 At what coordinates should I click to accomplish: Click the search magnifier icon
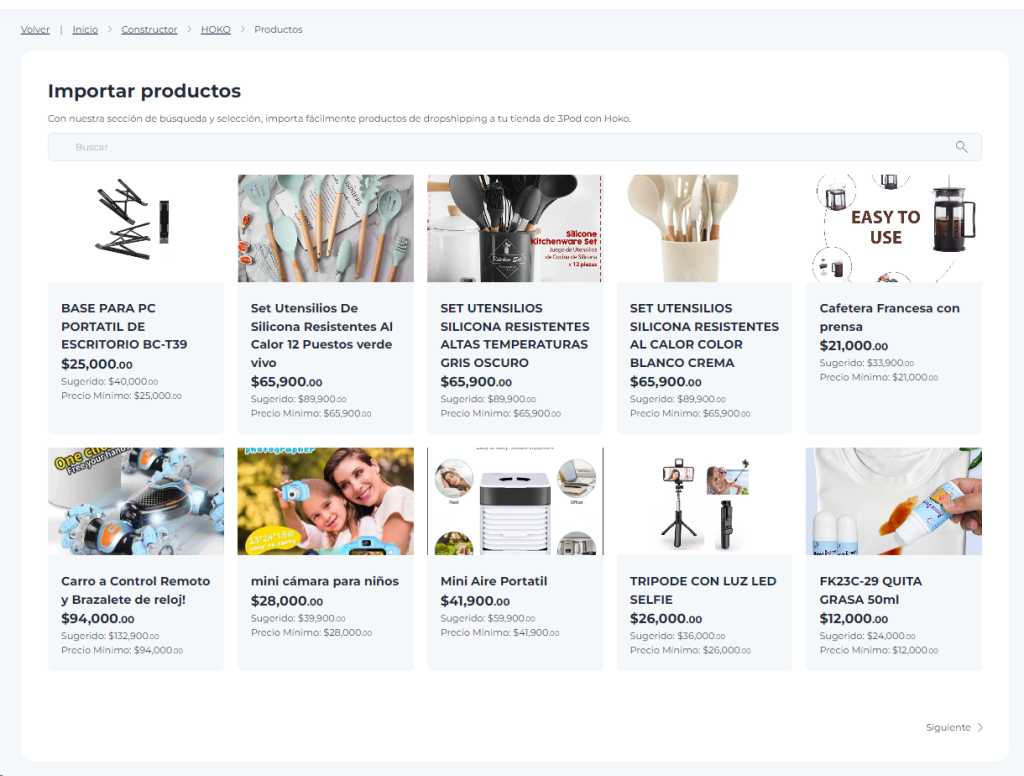coord(961,147)
